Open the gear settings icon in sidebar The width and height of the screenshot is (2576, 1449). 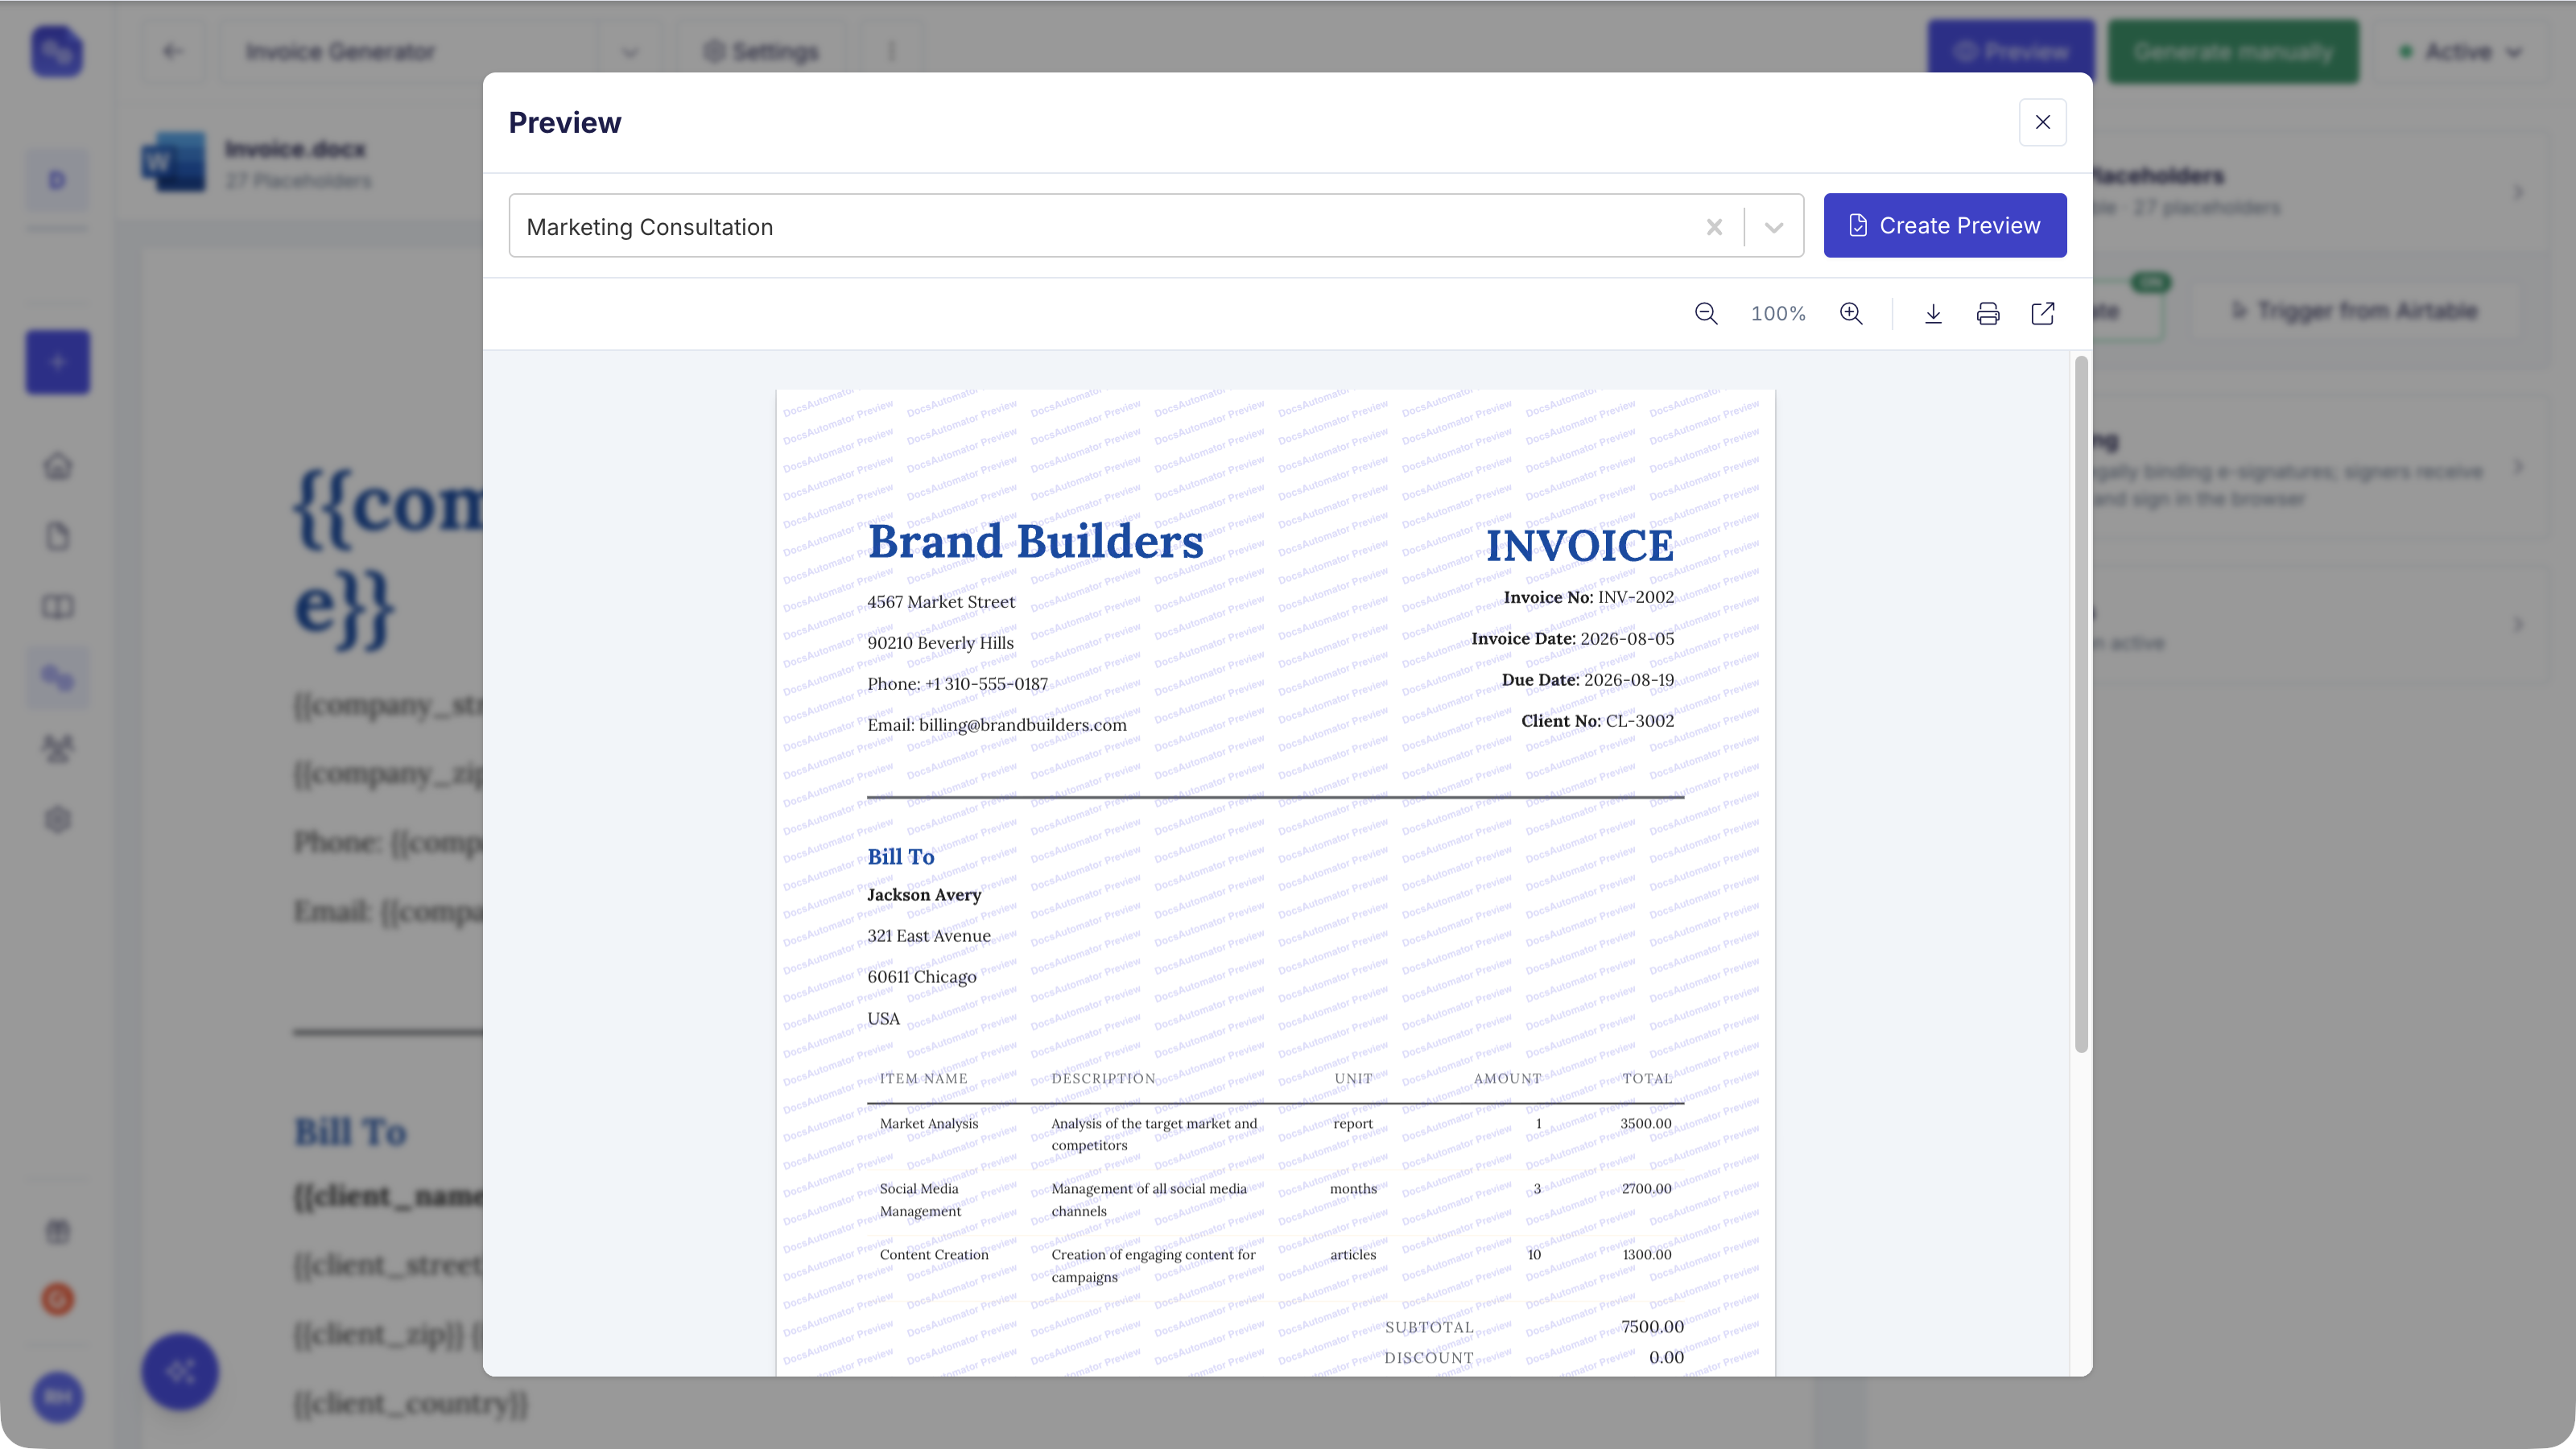click(x=58, y=820)
